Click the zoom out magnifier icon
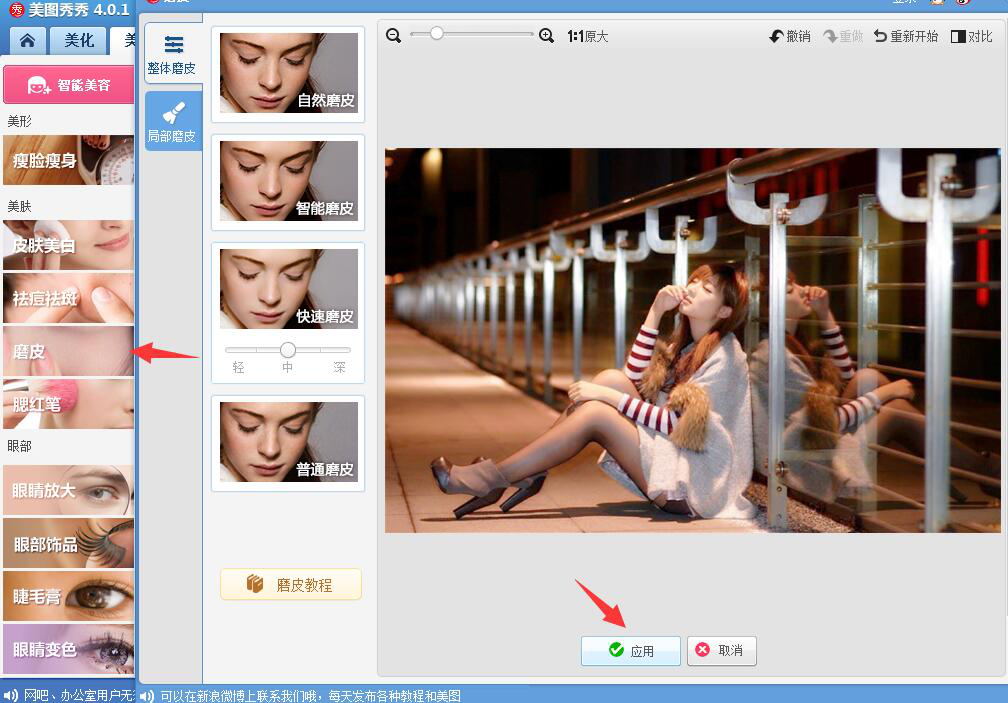 tap(393, 35)
